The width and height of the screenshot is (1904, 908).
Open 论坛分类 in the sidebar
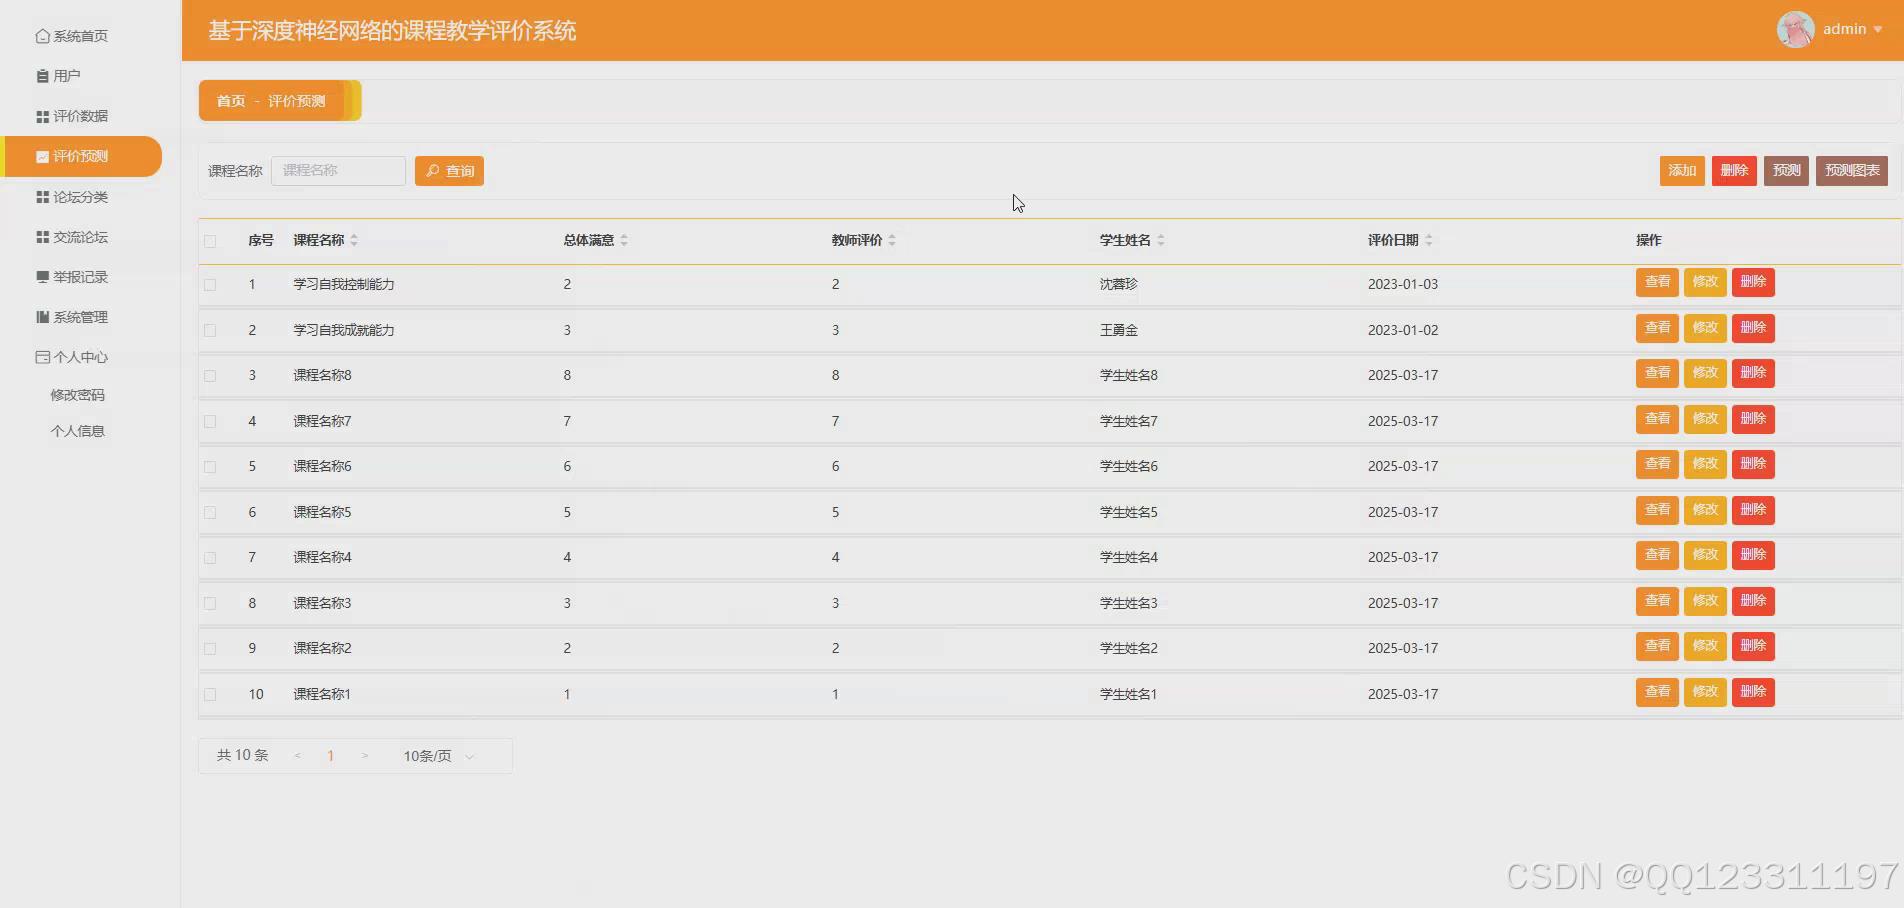(x=80, y=197)
